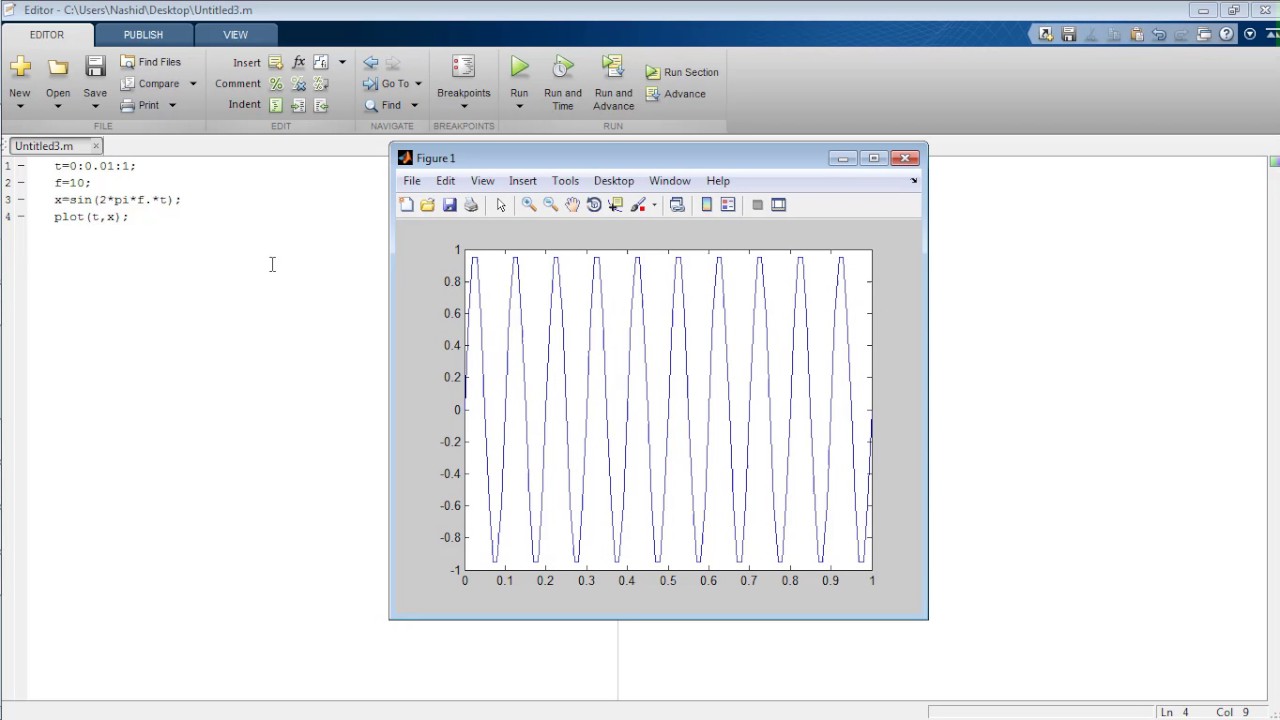Open the Desktop menu in Figure 1
The image size is (1280, 720).
pos(614,181)
